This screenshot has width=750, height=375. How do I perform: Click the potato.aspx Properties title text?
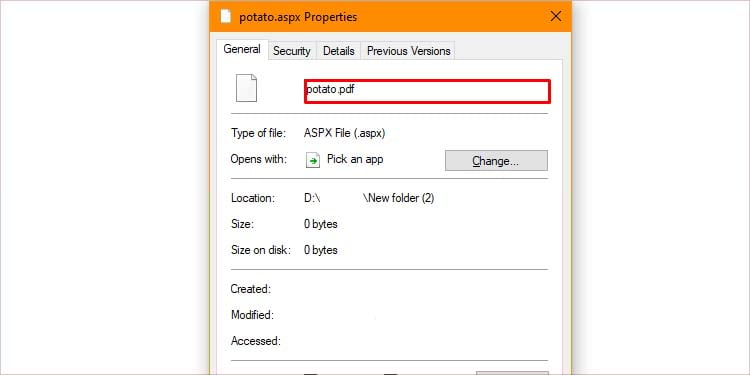tap(298, 17)
